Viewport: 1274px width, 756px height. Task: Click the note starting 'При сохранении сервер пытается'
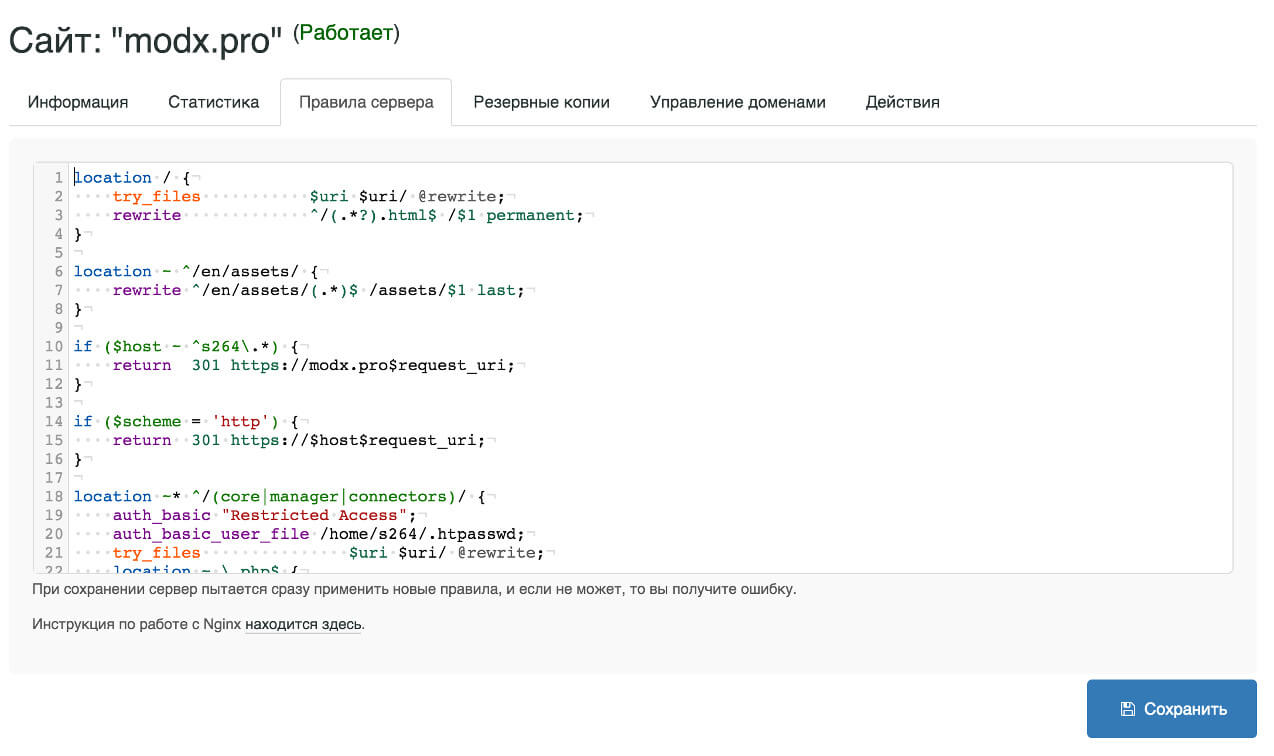pos(414,589)
